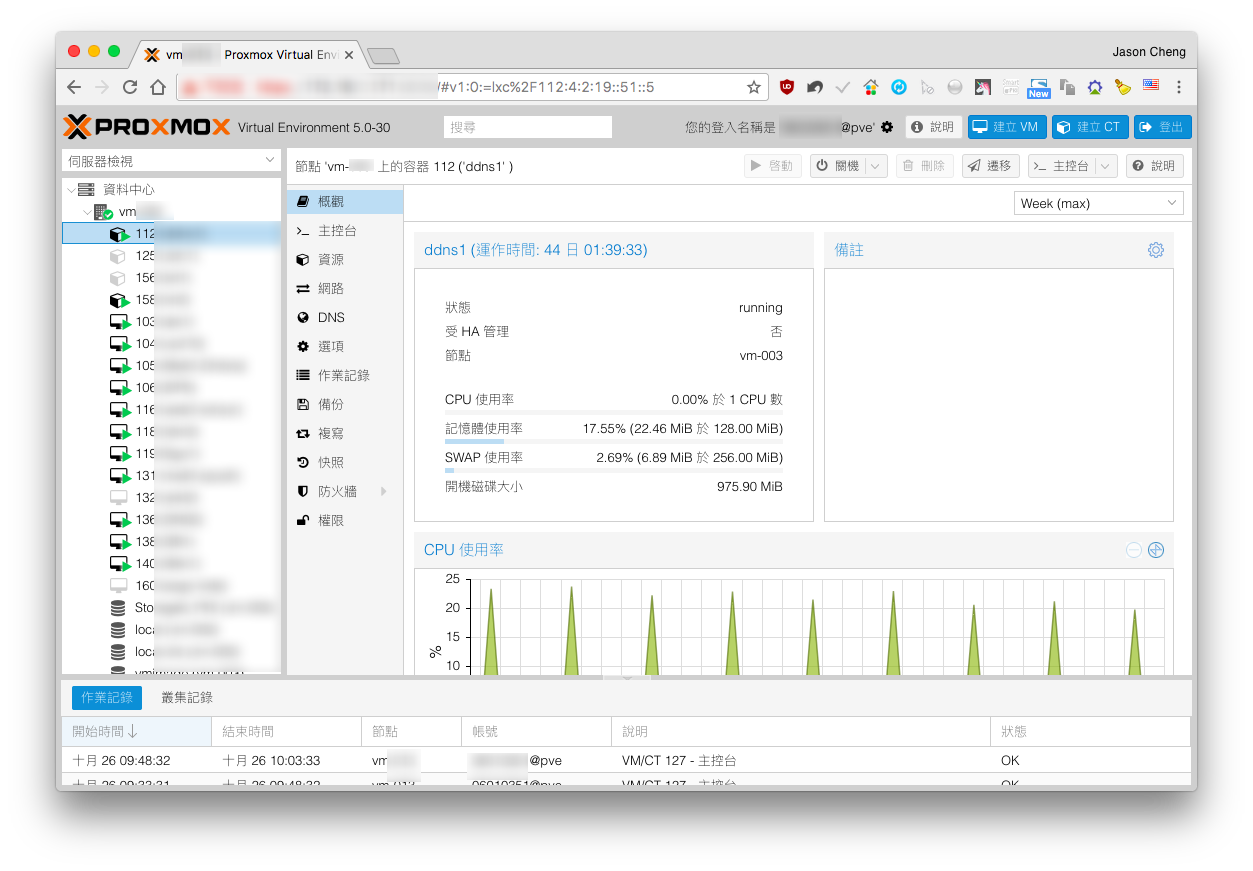Open the 伺服器檢視 view dropdown
This screenshot has height=871, width=1253.
pyautogui.click(x=172, y=160)
